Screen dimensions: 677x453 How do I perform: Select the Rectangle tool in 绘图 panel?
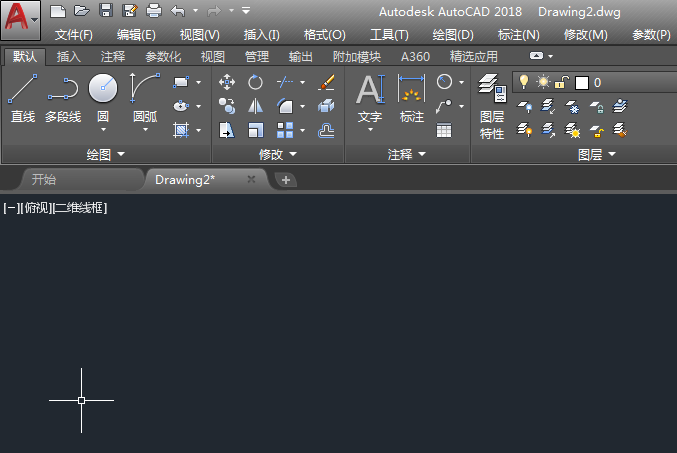click(181, 82)
